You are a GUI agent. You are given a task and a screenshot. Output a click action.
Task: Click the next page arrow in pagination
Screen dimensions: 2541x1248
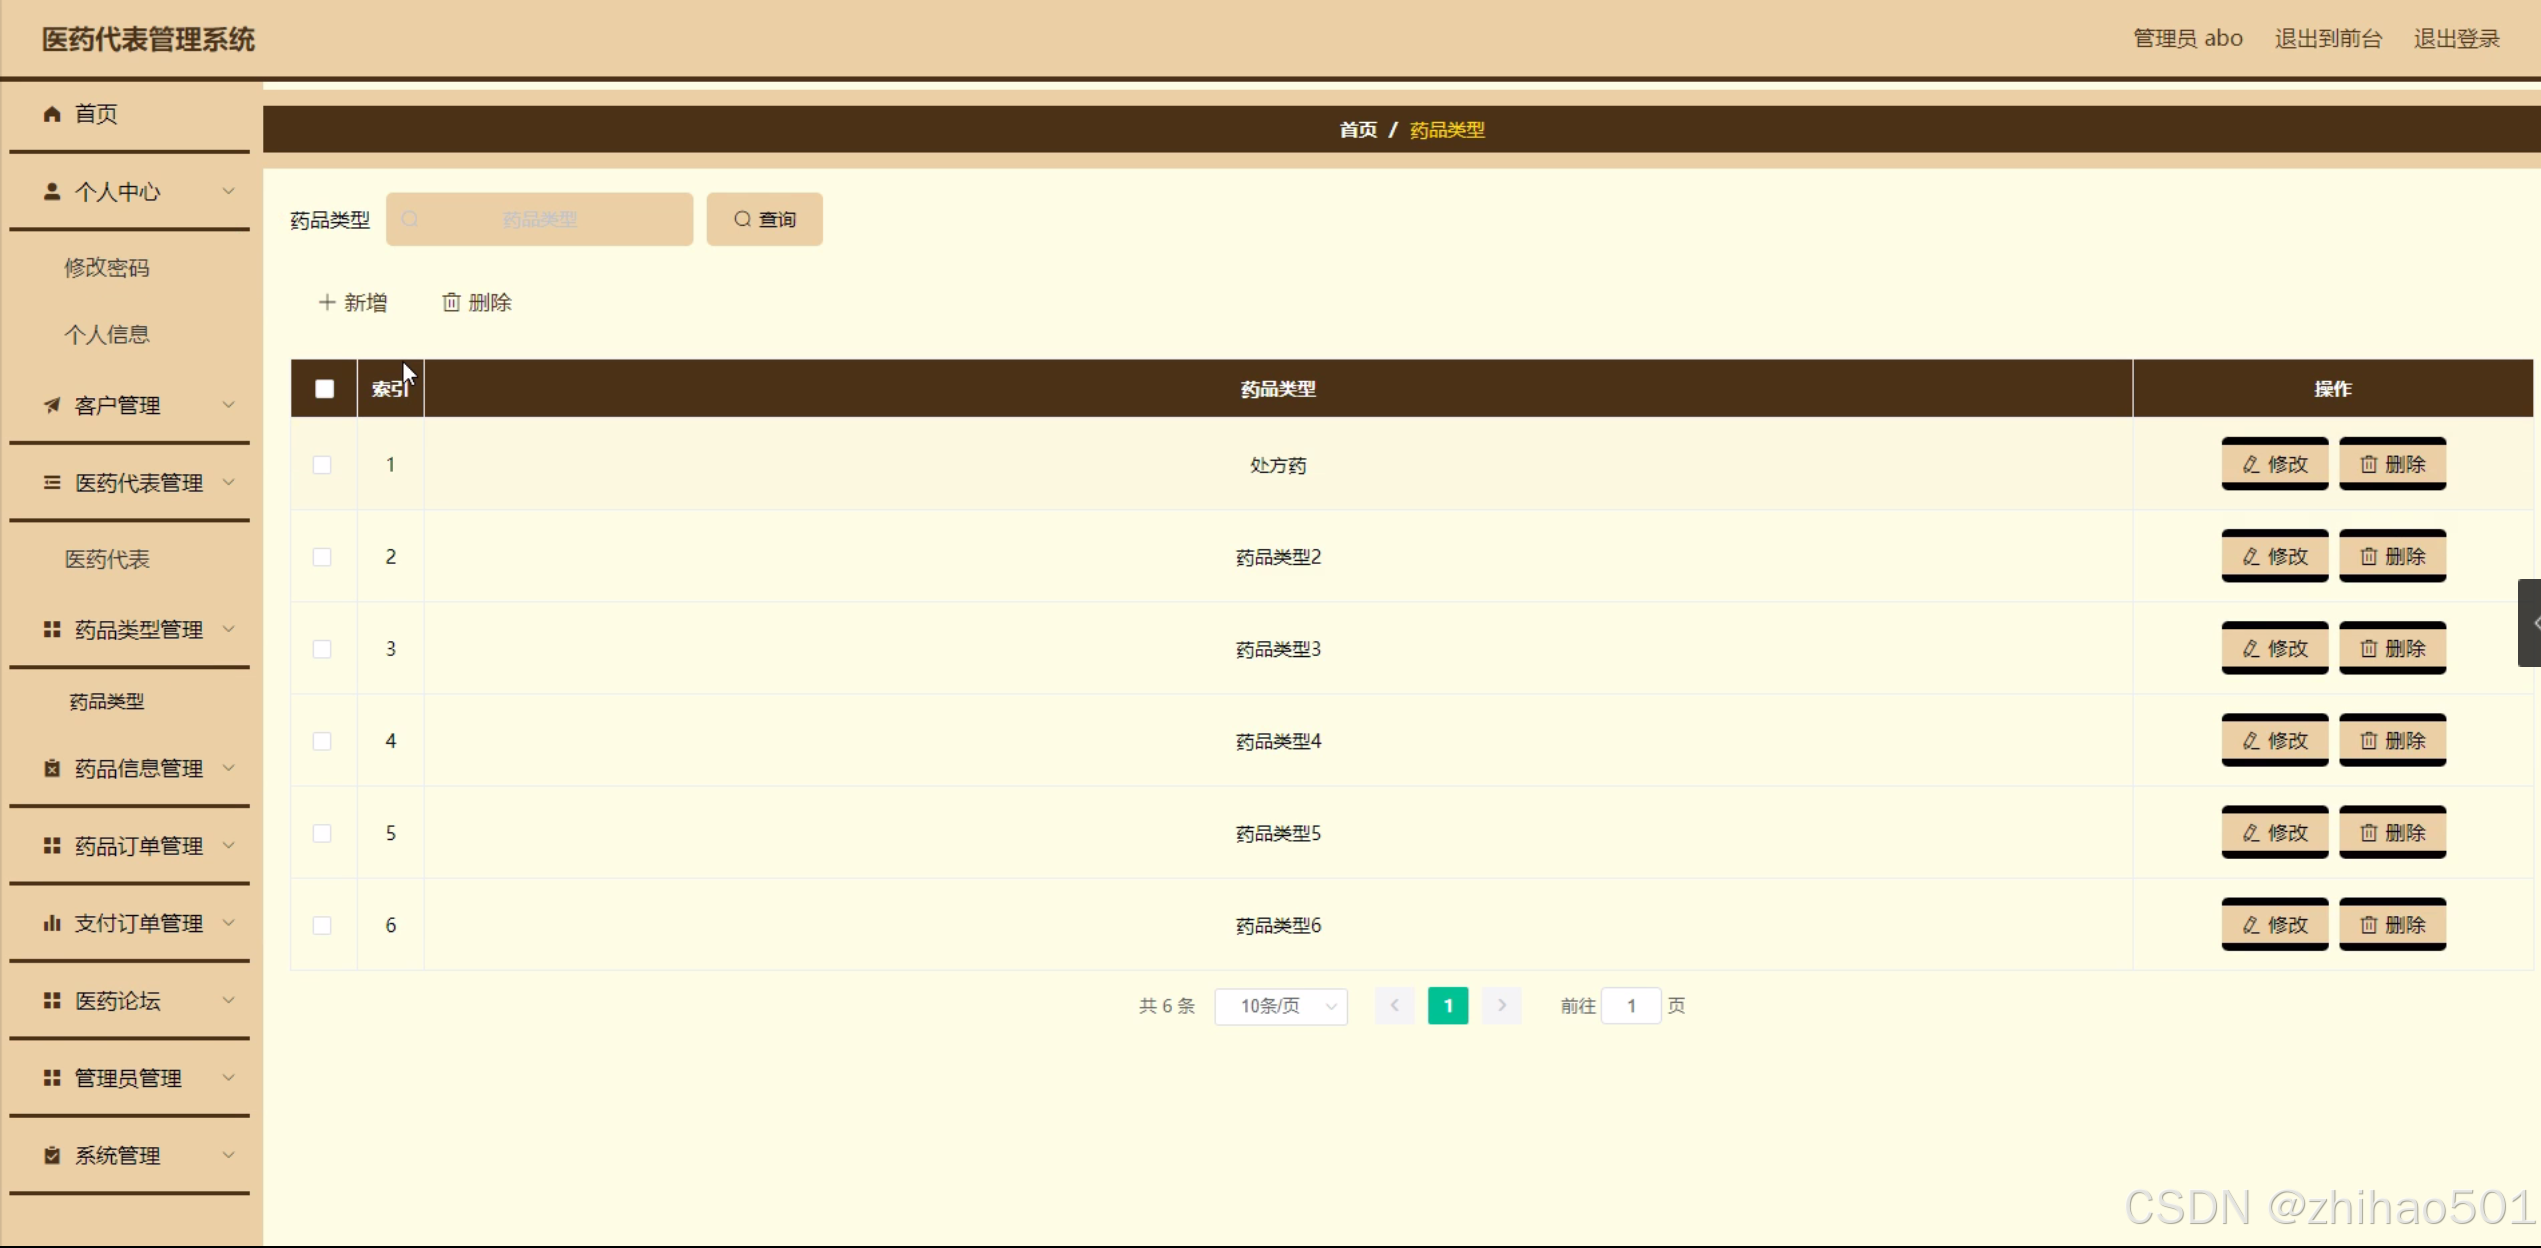(x=1501, y=1006)
